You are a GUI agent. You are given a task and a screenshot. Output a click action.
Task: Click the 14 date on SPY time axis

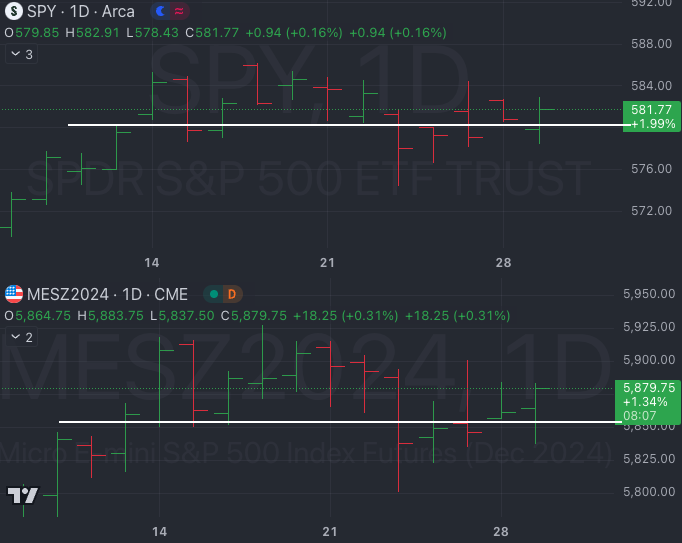(152, 262)
